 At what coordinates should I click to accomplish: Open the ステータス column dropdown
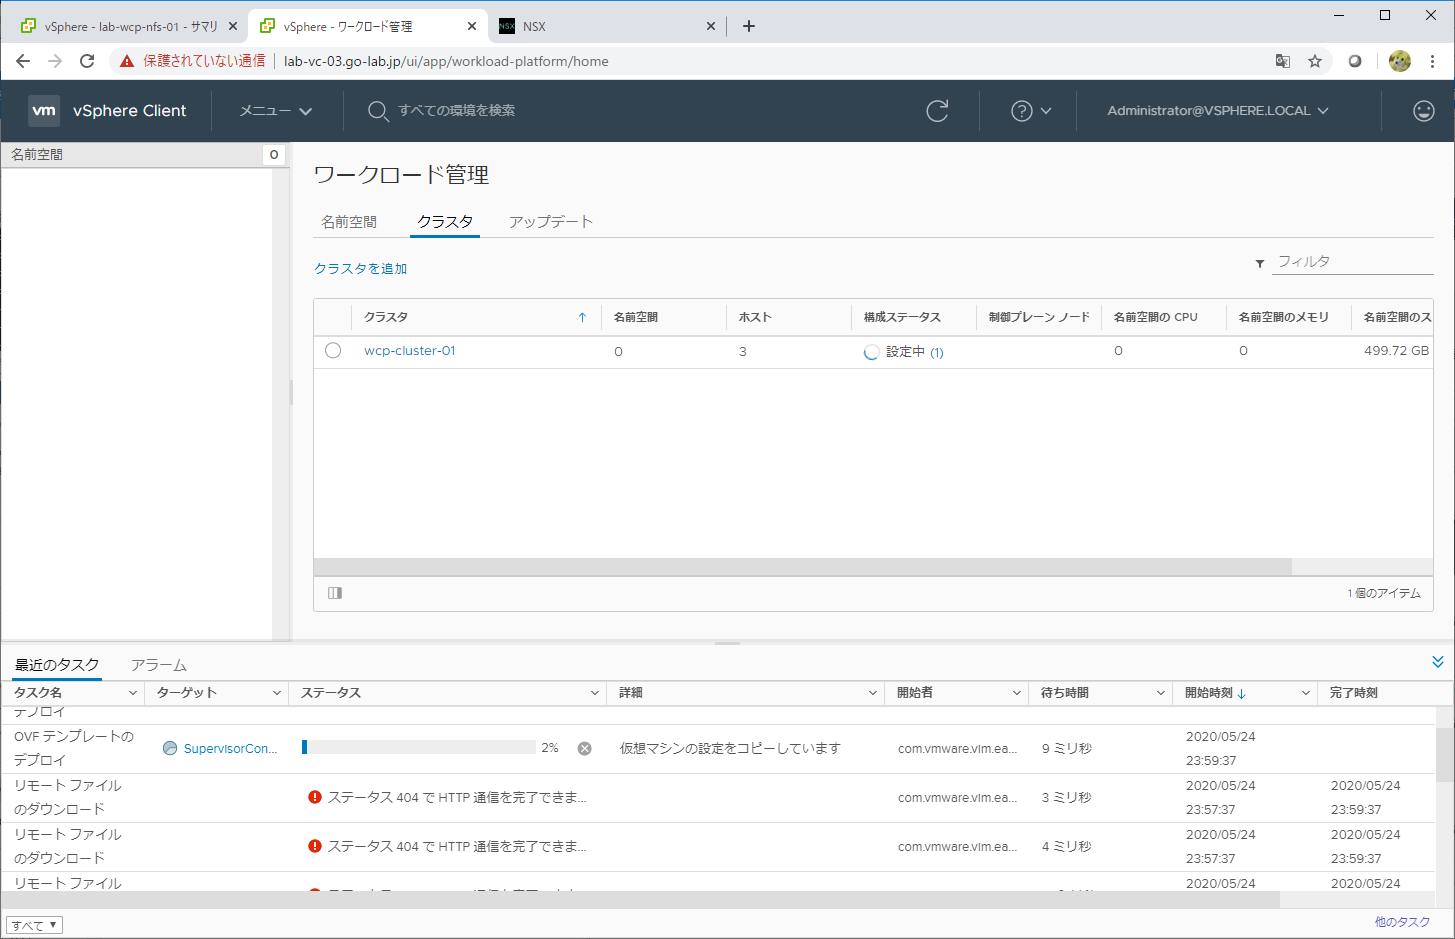point(594,693)
